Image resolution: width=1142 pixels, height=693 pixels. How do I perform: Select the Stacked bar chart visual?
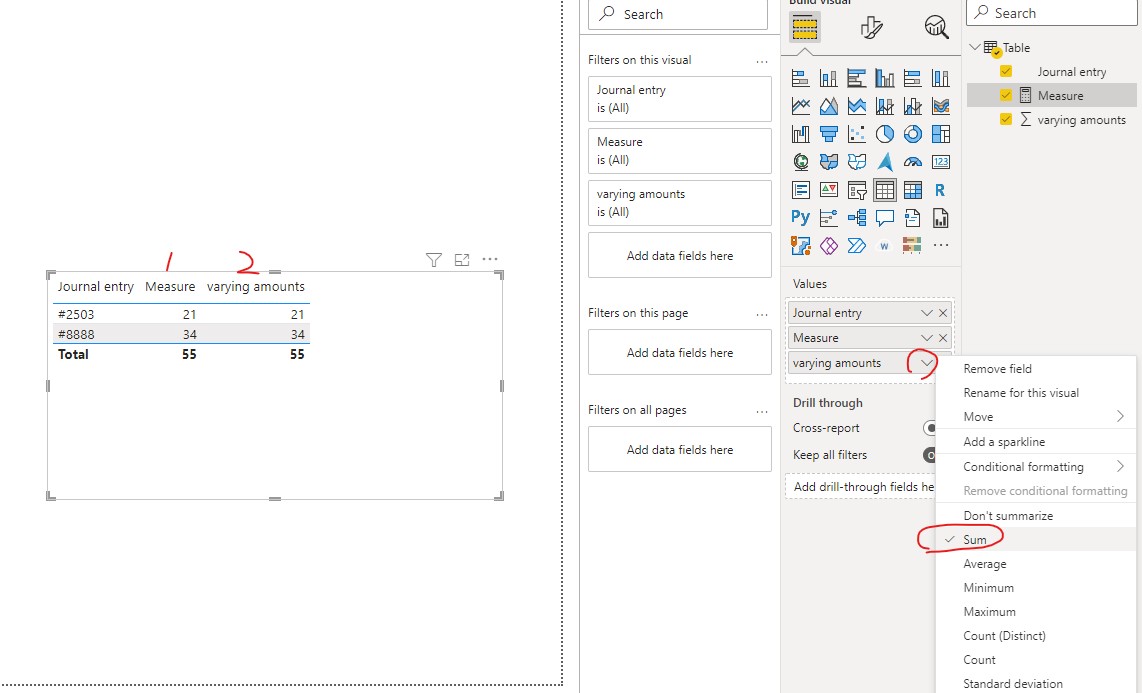pos(800,78)
